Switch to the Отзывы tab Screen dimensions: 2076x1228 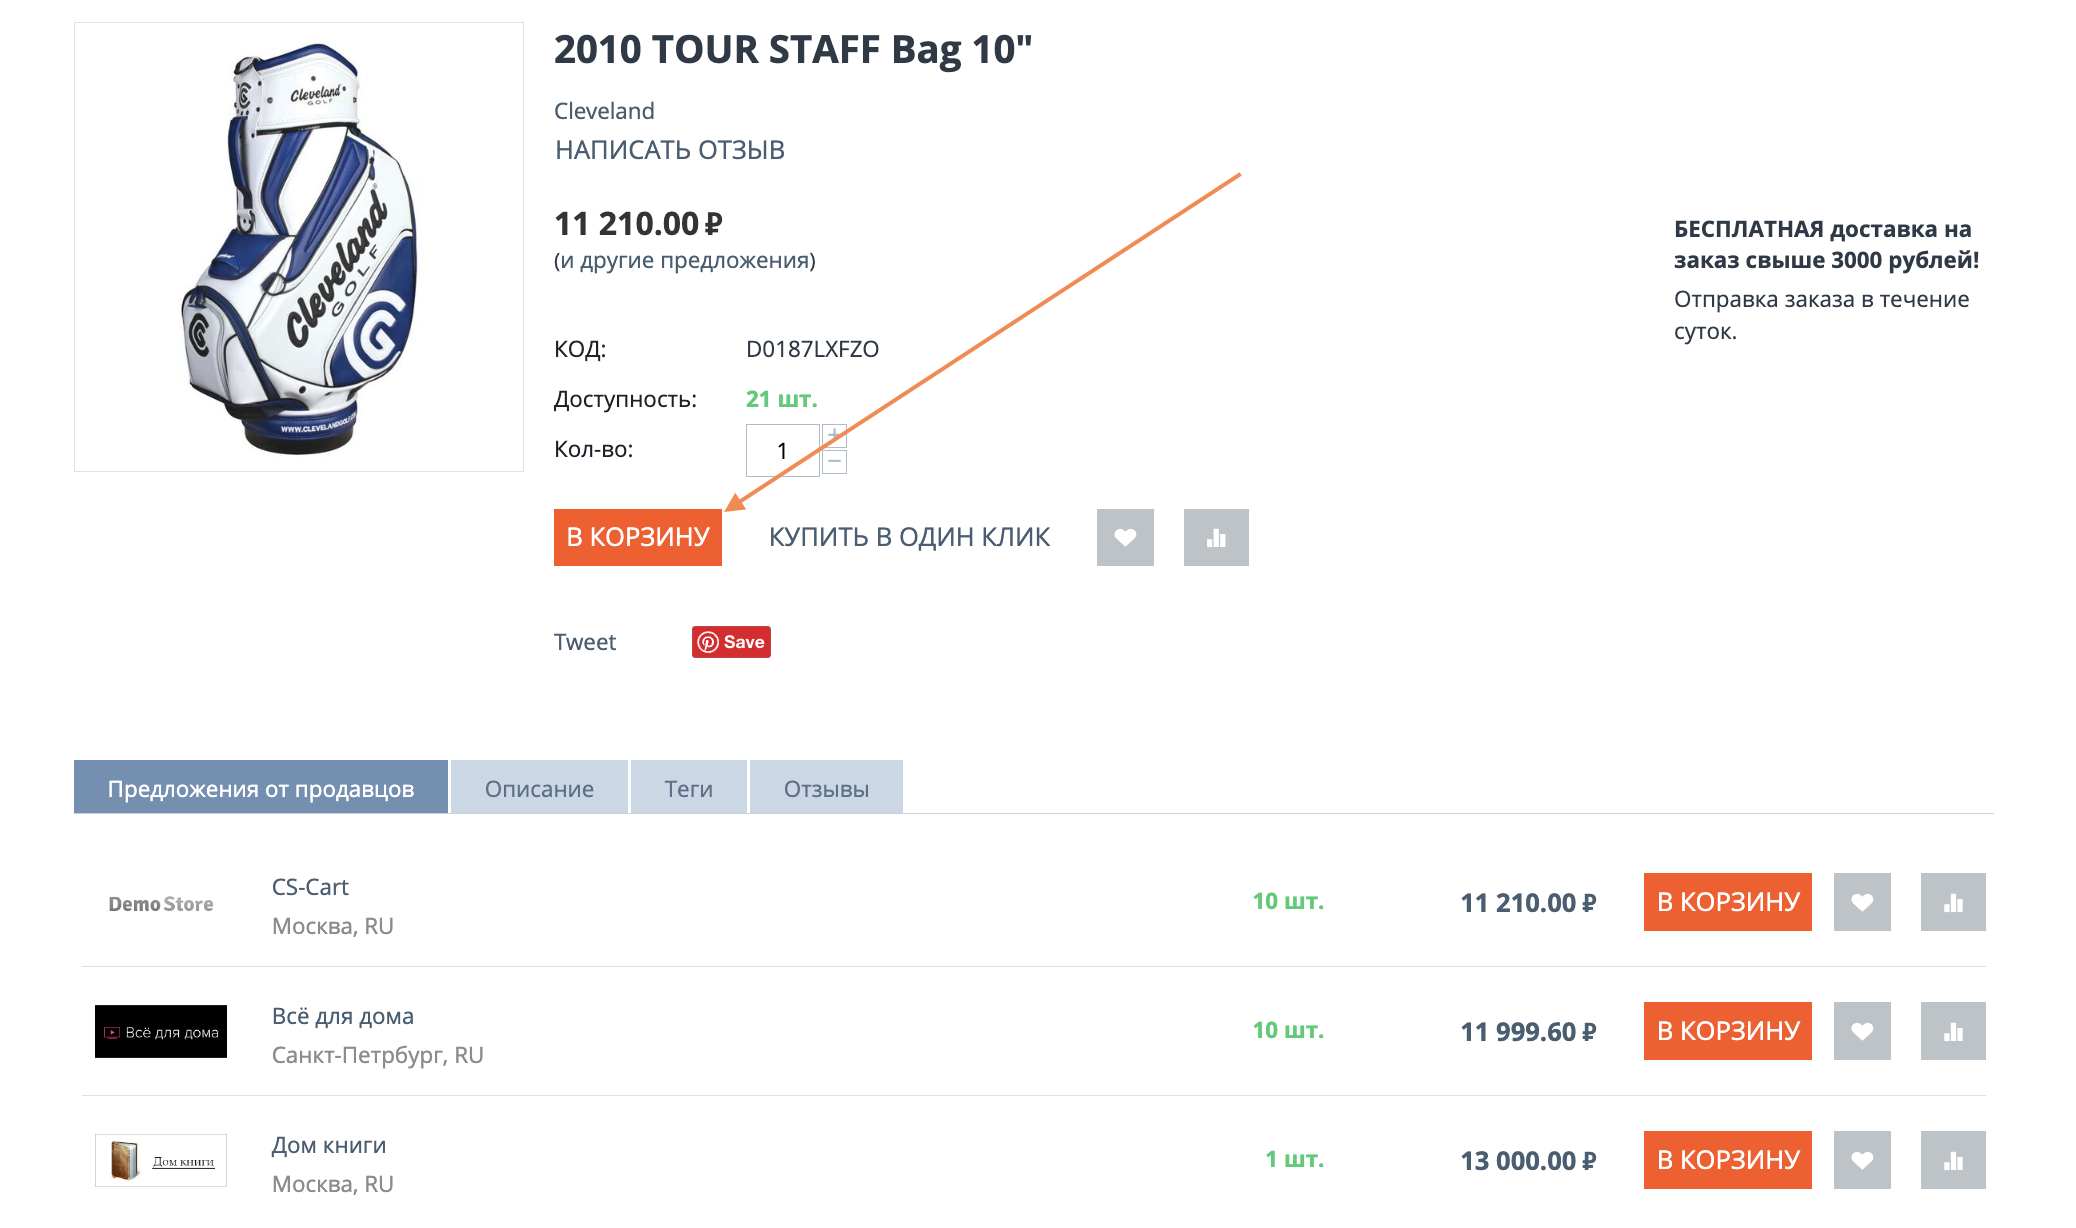click(826, 788)
